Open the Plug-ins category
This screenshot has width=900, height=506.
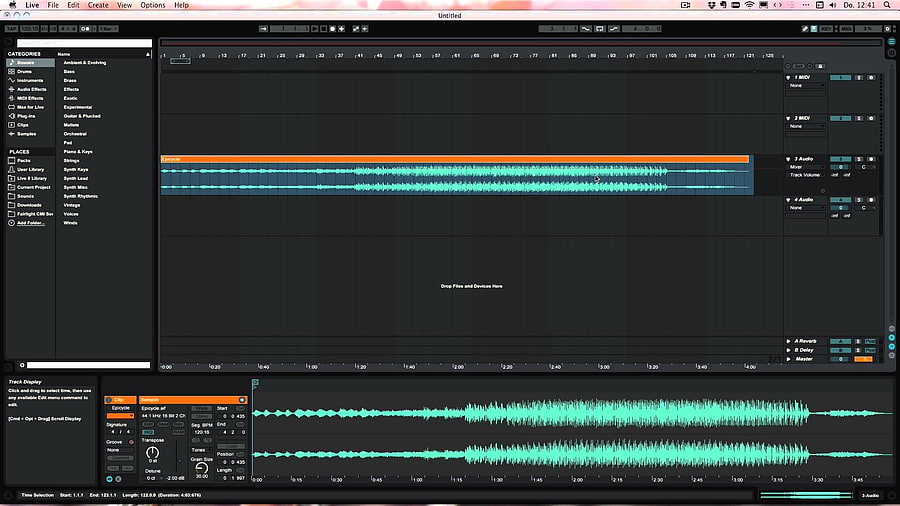click(x=26, y=116)
